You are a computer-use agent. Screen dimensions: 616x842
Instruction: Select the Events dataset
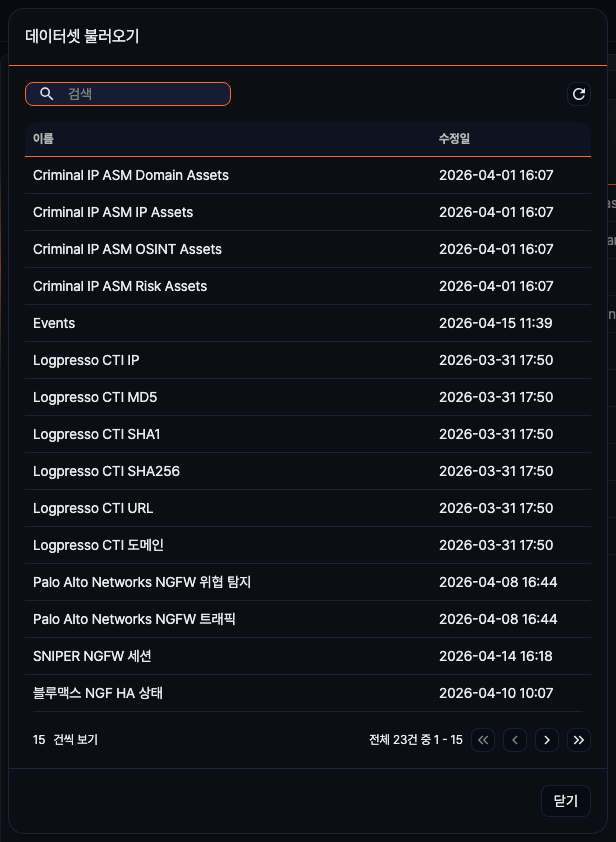[54, 323]
